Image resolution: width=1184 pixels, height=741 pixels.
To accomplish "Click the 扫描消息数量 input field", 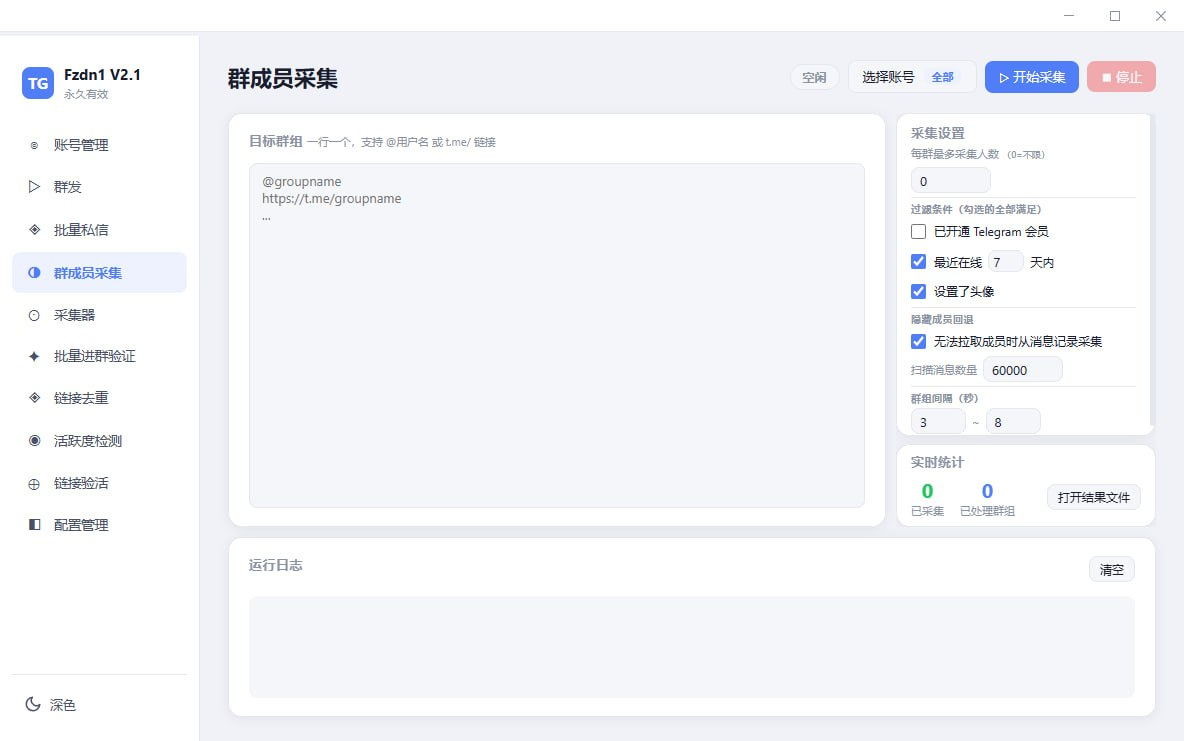I will tap(1022, 369).
